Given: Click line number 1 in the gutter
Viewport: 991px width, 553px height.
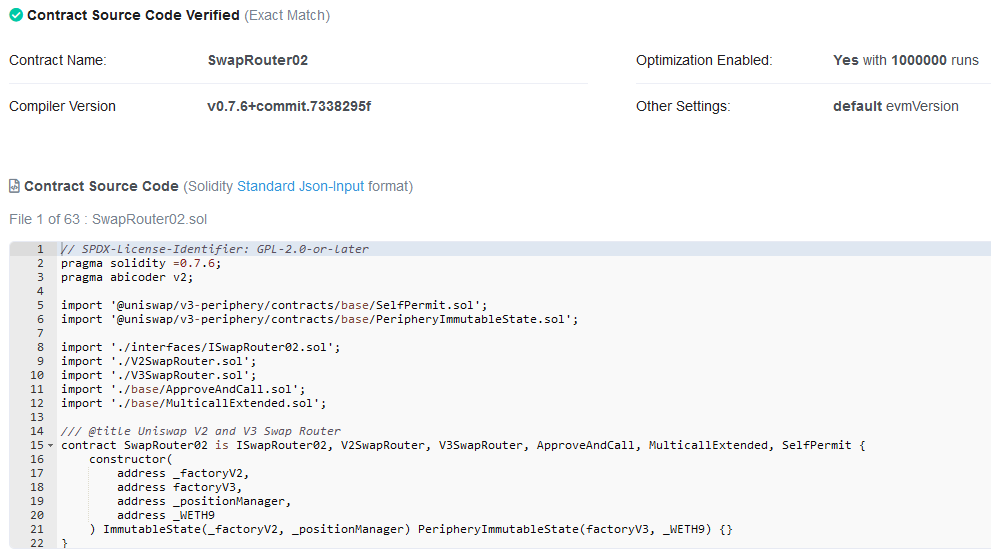Looking at the screenshot, I should click(x=39, y=249).
